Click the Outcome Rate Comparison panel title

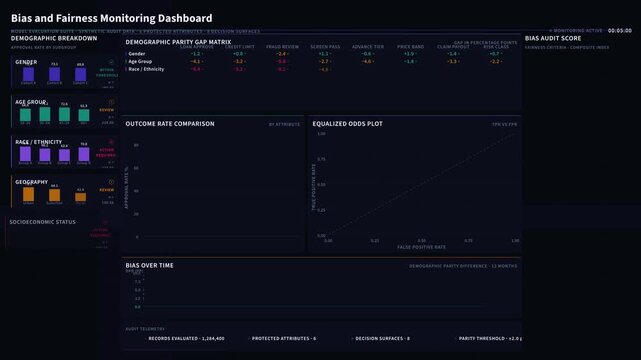pyautogui.click(x=170, y=124)
